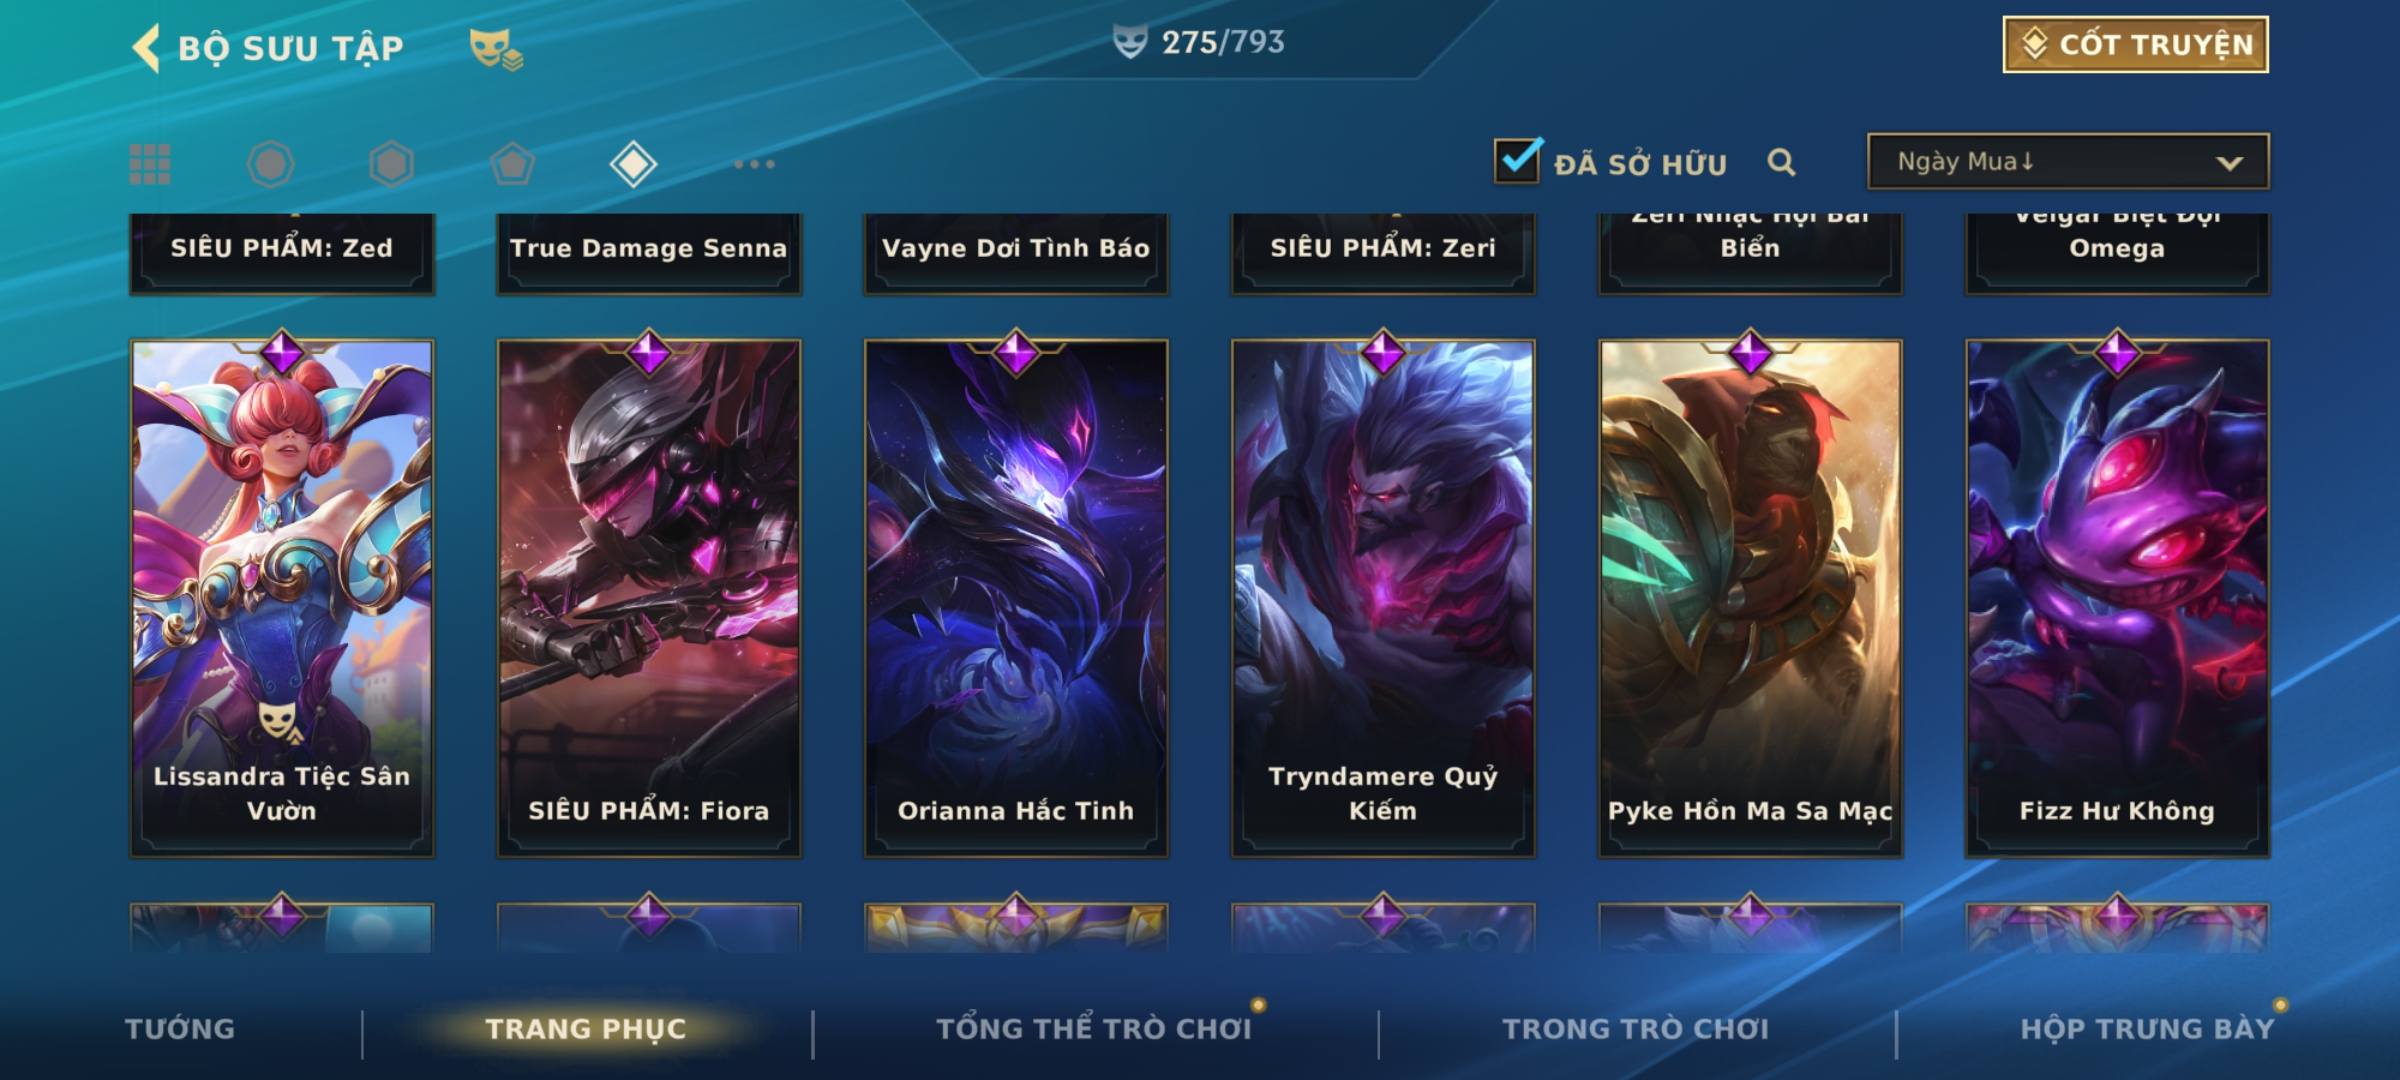Select the pentagon rarity filter icon
Screen dimensions: 2400x1080
(x=512, y=164)
